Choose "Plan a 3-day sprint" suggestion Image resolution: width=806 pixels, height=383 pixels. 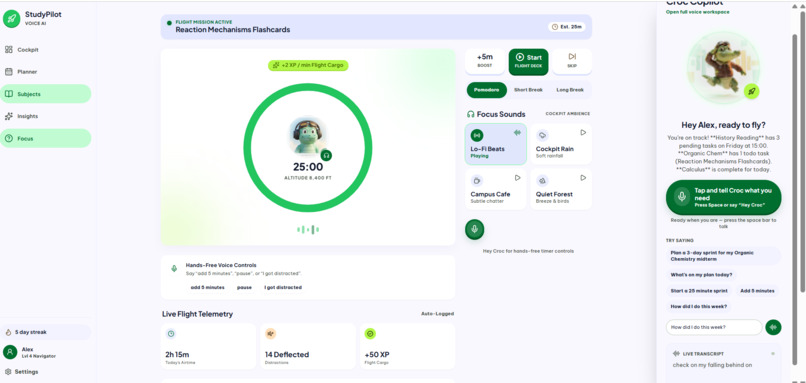pos(723,256)
